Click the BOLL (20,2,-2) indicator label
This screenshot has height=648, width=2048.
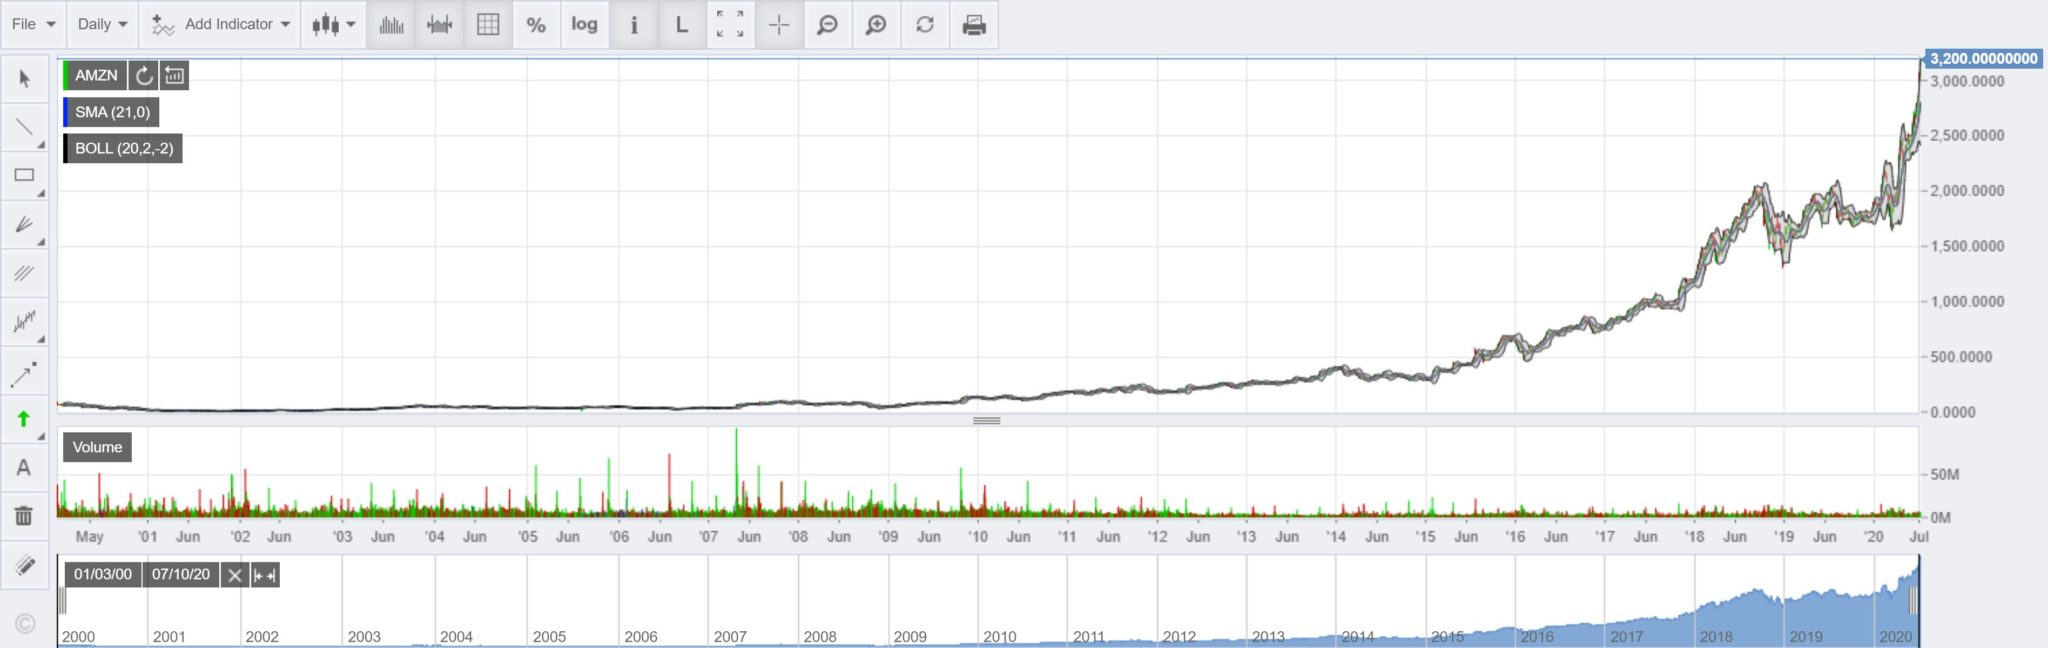124,148
